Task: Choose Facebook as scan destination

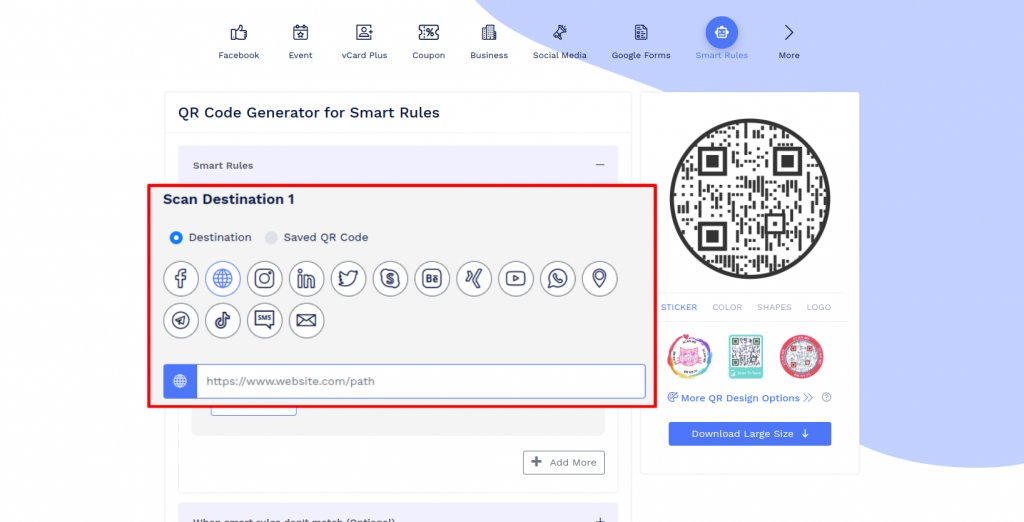Action: 181,278
